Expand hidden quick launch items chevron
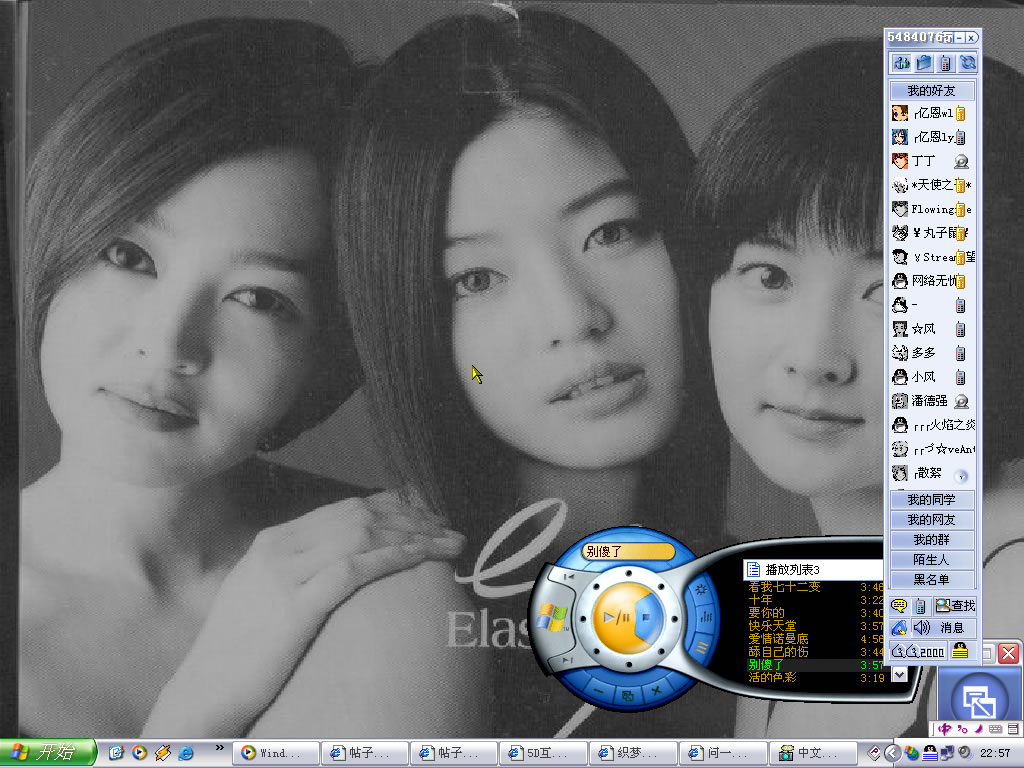1024x768 pixels. click(x=219, y=748)
